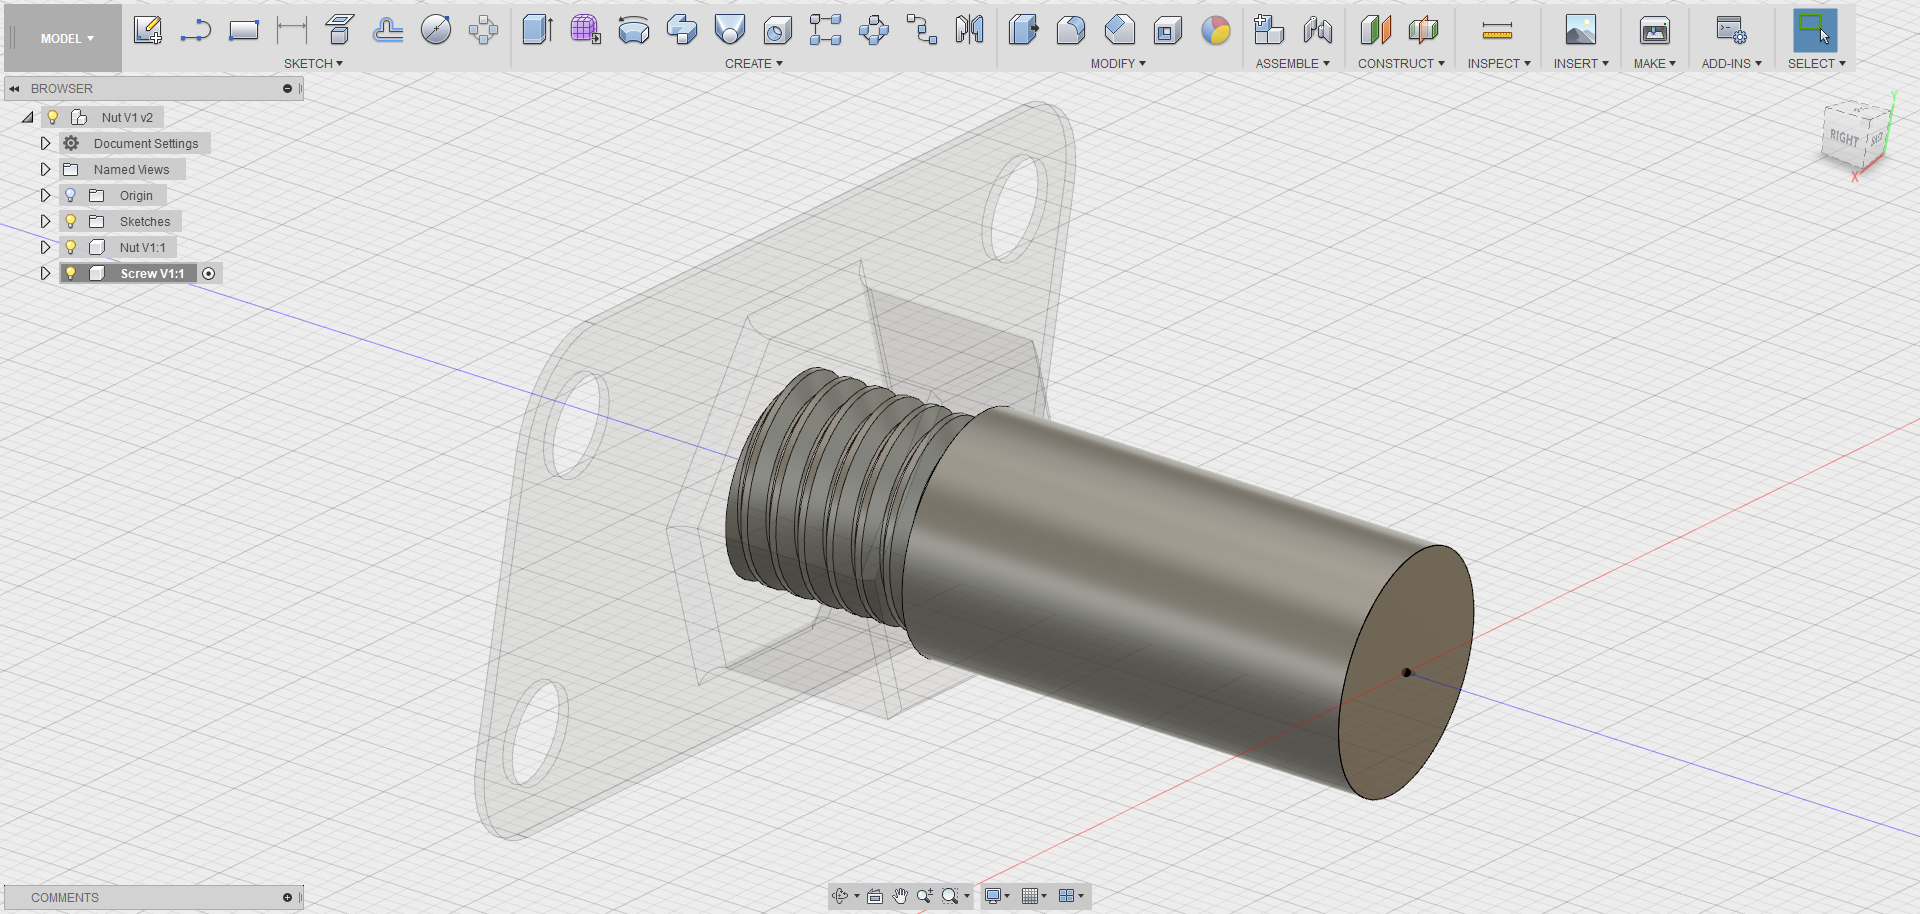Collapse the Browser panel
1920x914 pixels.
tap(14, 88)
